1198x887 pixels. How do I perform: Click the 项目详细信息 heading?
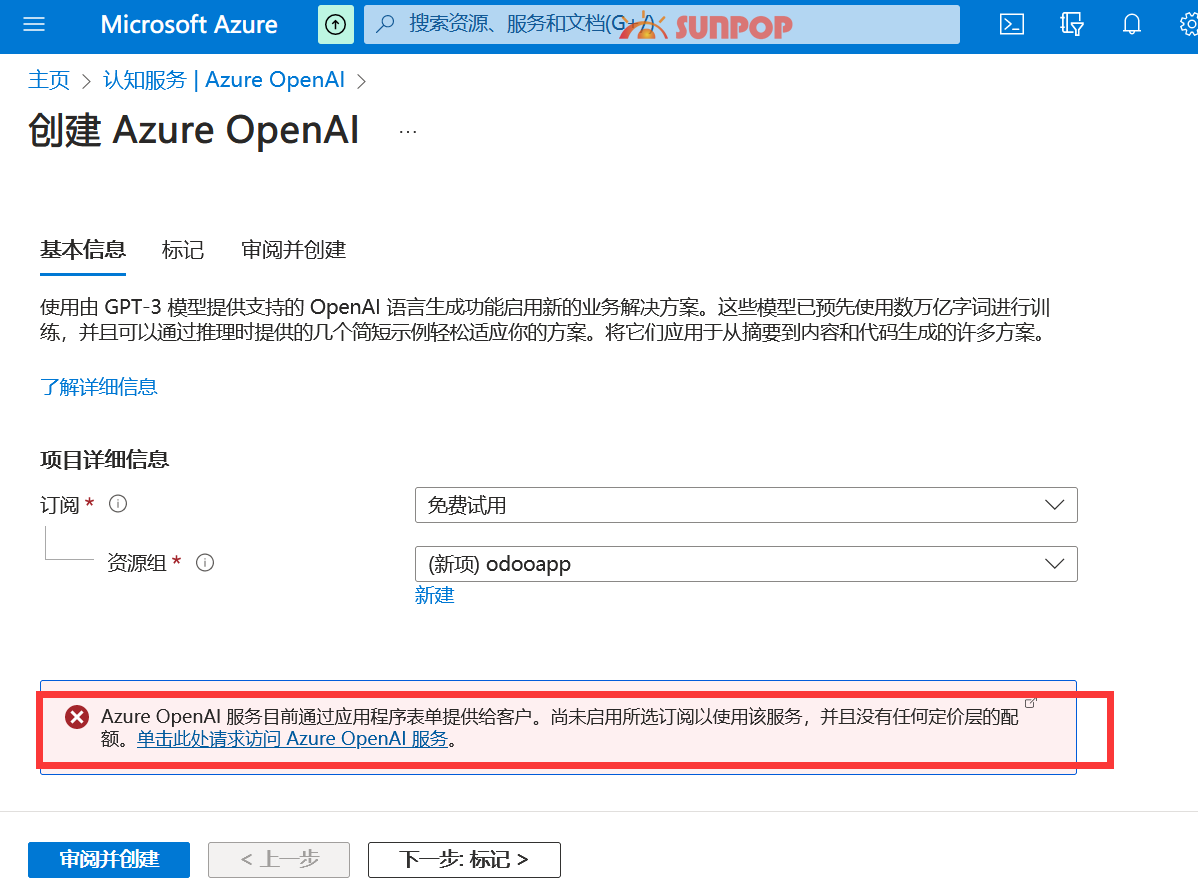(104, 459)
